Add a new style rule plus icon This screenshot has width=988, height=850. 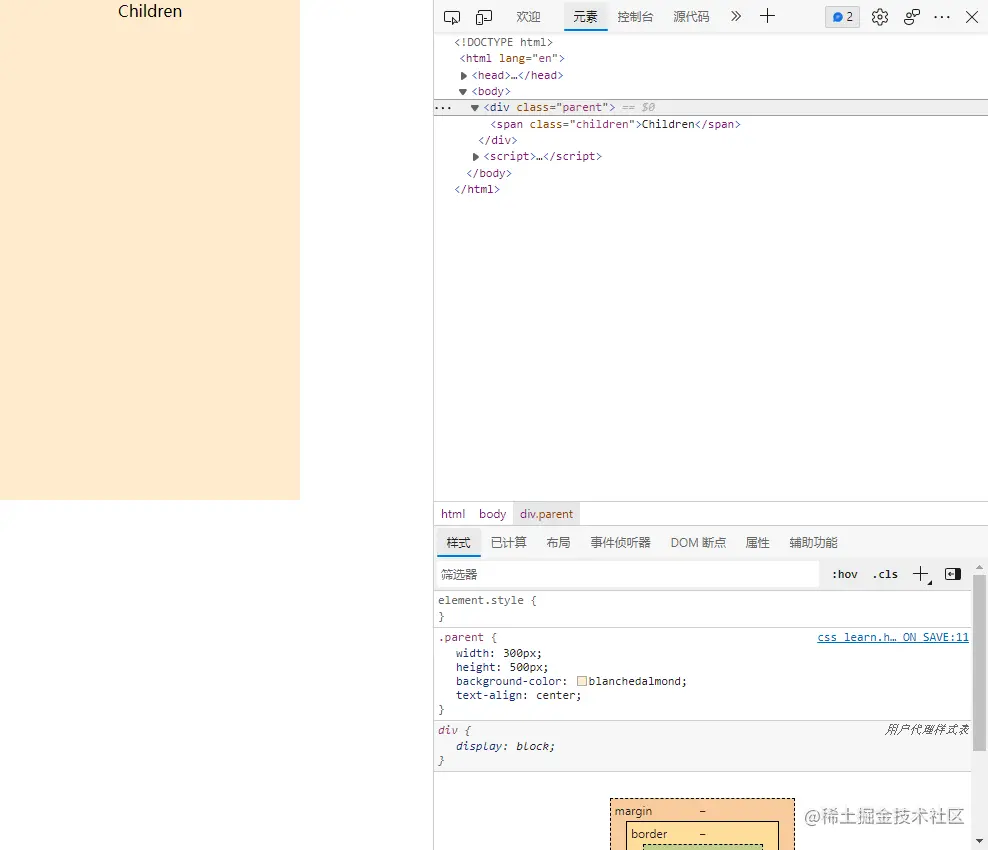click(x=921, y=574)
